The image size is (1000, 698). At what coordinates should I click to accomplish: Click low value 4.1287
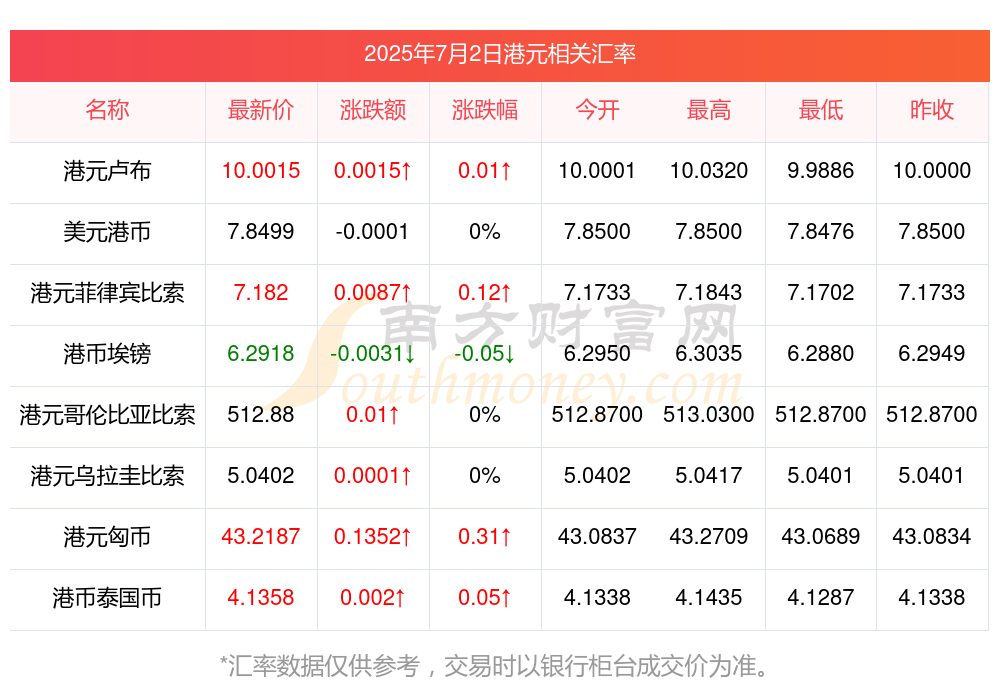tap(821, 598)
